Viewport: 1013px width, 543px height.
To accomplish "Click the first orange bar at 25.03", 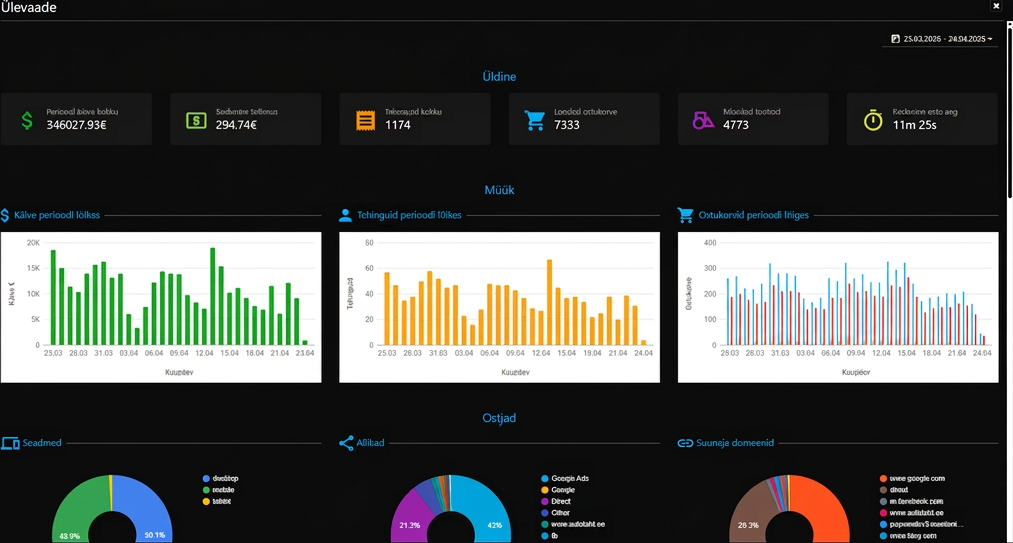I will 387,308.
